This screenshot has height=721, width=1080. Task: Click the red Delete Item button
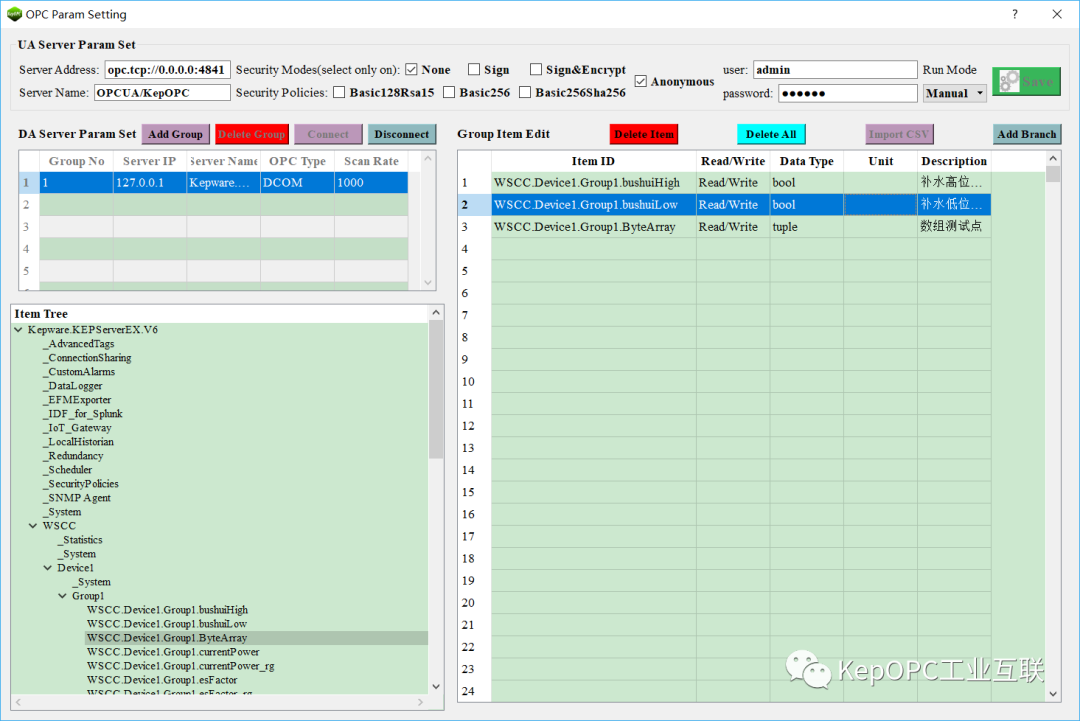[x=644, y=134]
